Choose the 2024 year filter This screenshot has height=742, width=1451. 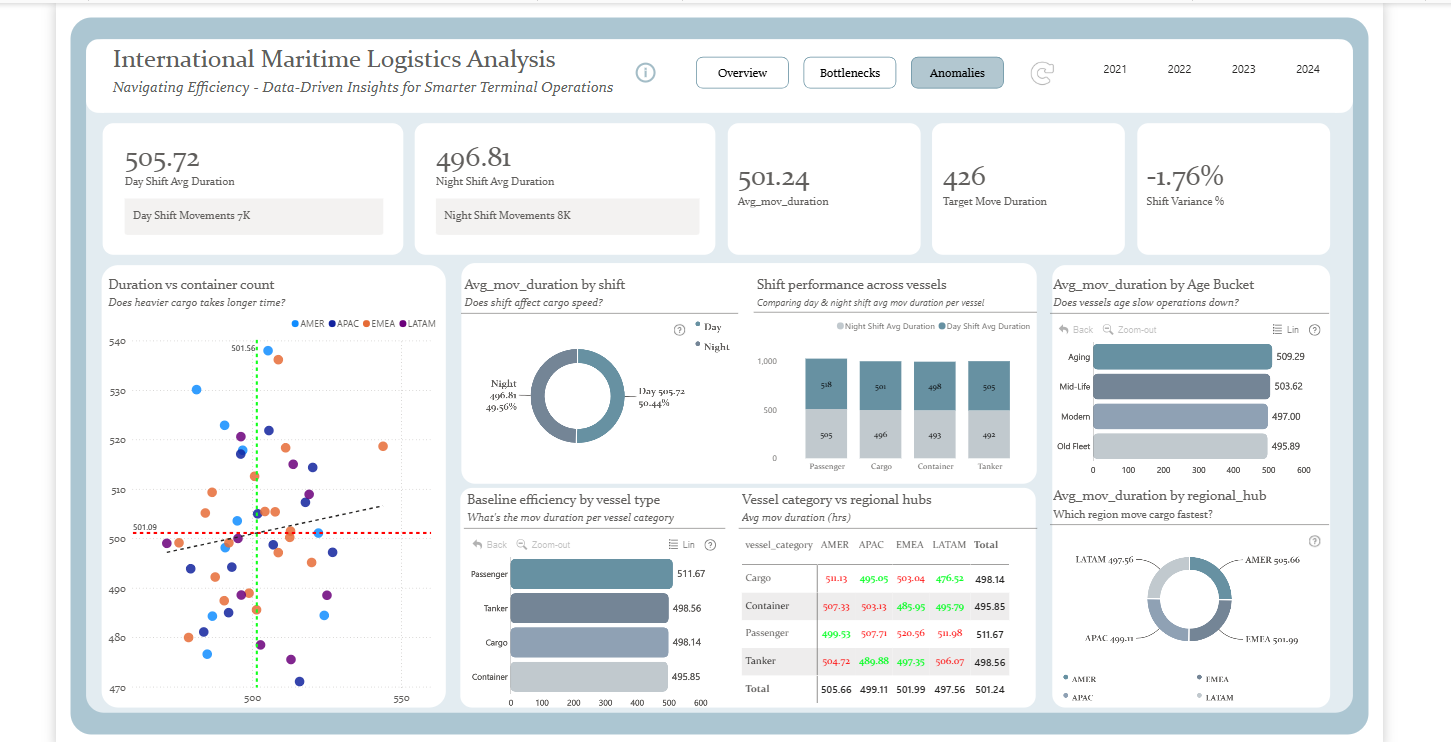click(1307, 70)
